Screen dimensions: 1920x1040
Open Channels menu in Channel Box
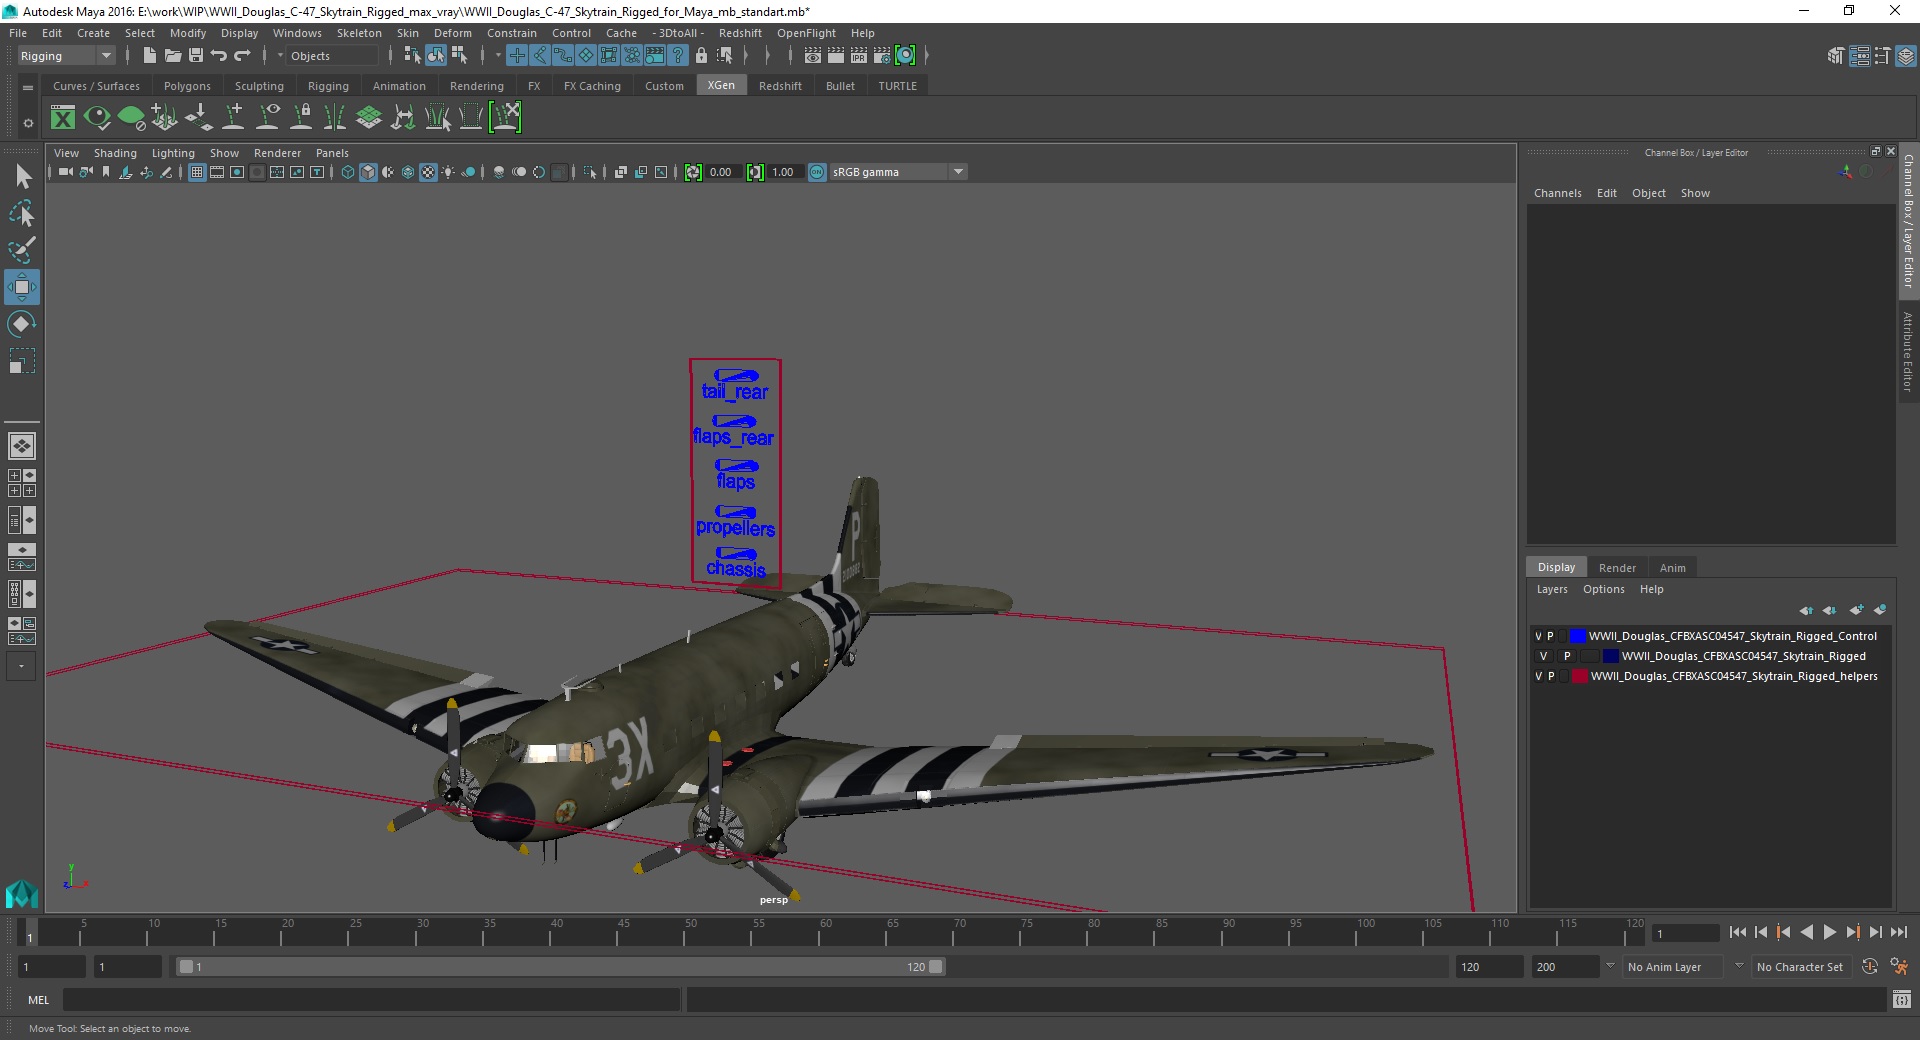(x=1557, y=193)
